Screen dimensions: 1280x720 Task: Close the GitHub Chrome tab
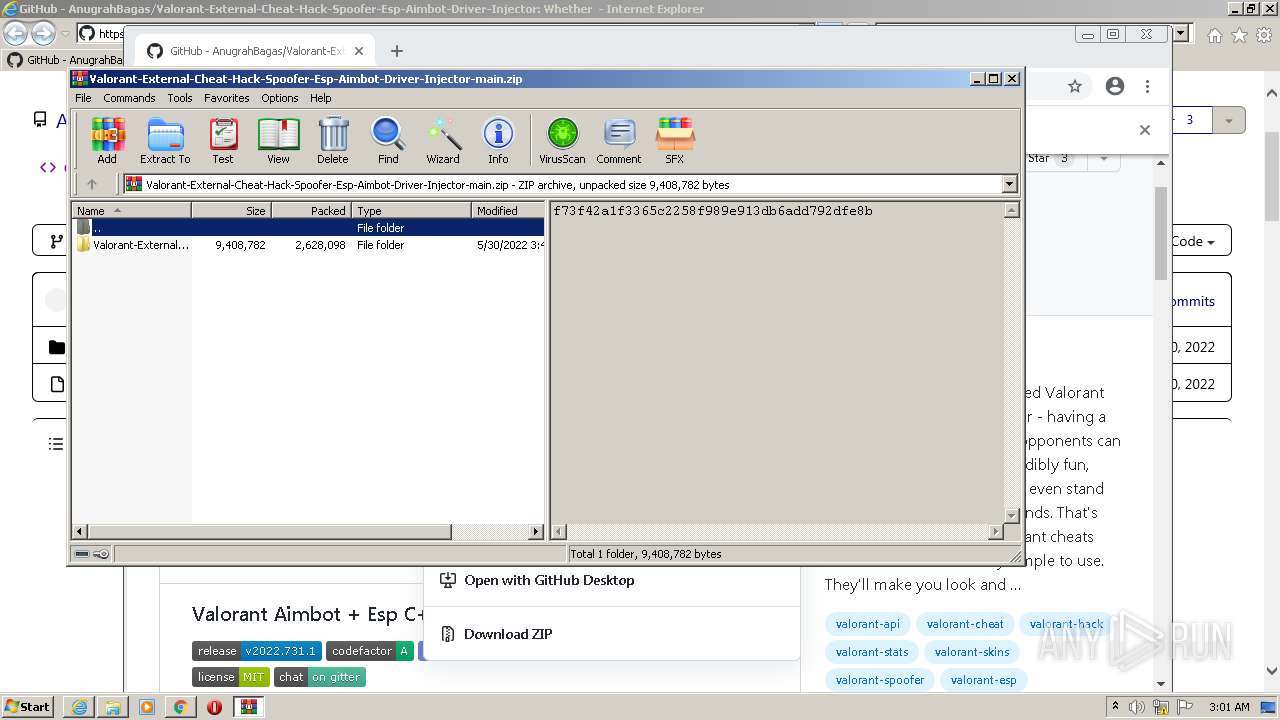pos(359,51)
